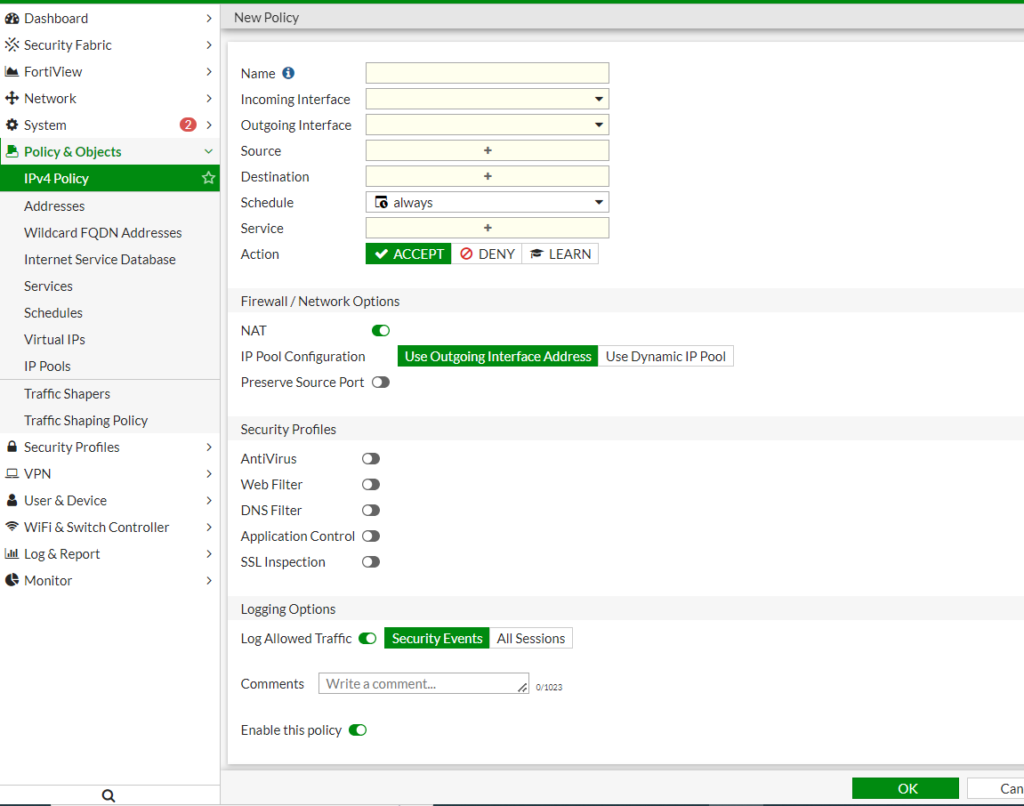
Task: Toggle Log Allowed Traffic off
Action: click(x=368, y=638)
